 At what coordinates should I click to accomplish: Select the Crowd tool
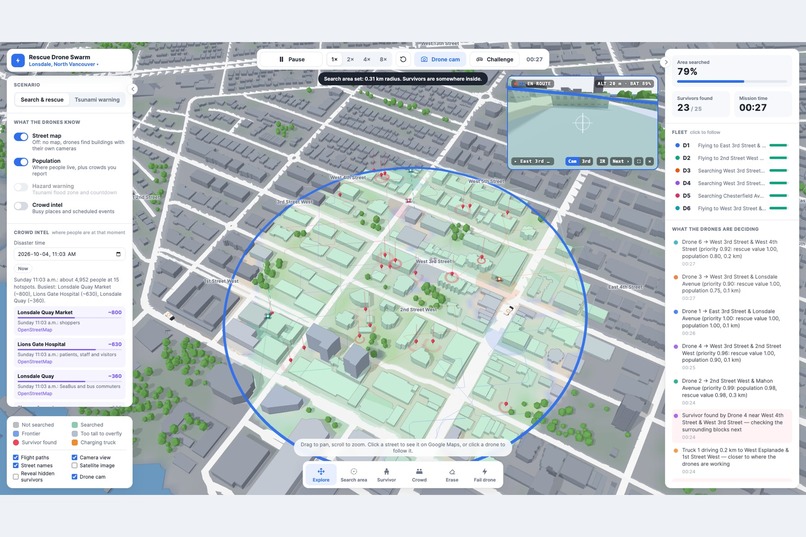[419, 474]
